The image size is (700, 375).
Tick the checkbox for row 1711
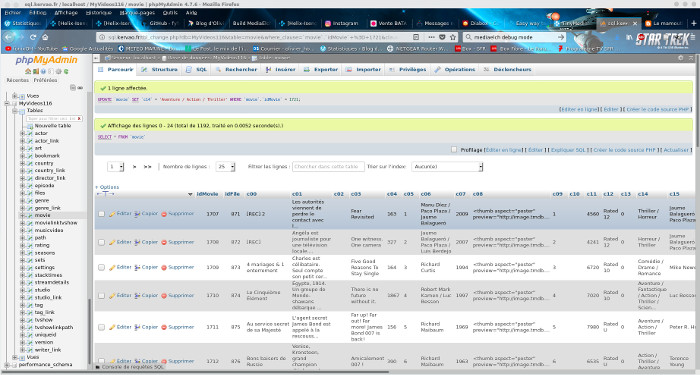(101, 327)
